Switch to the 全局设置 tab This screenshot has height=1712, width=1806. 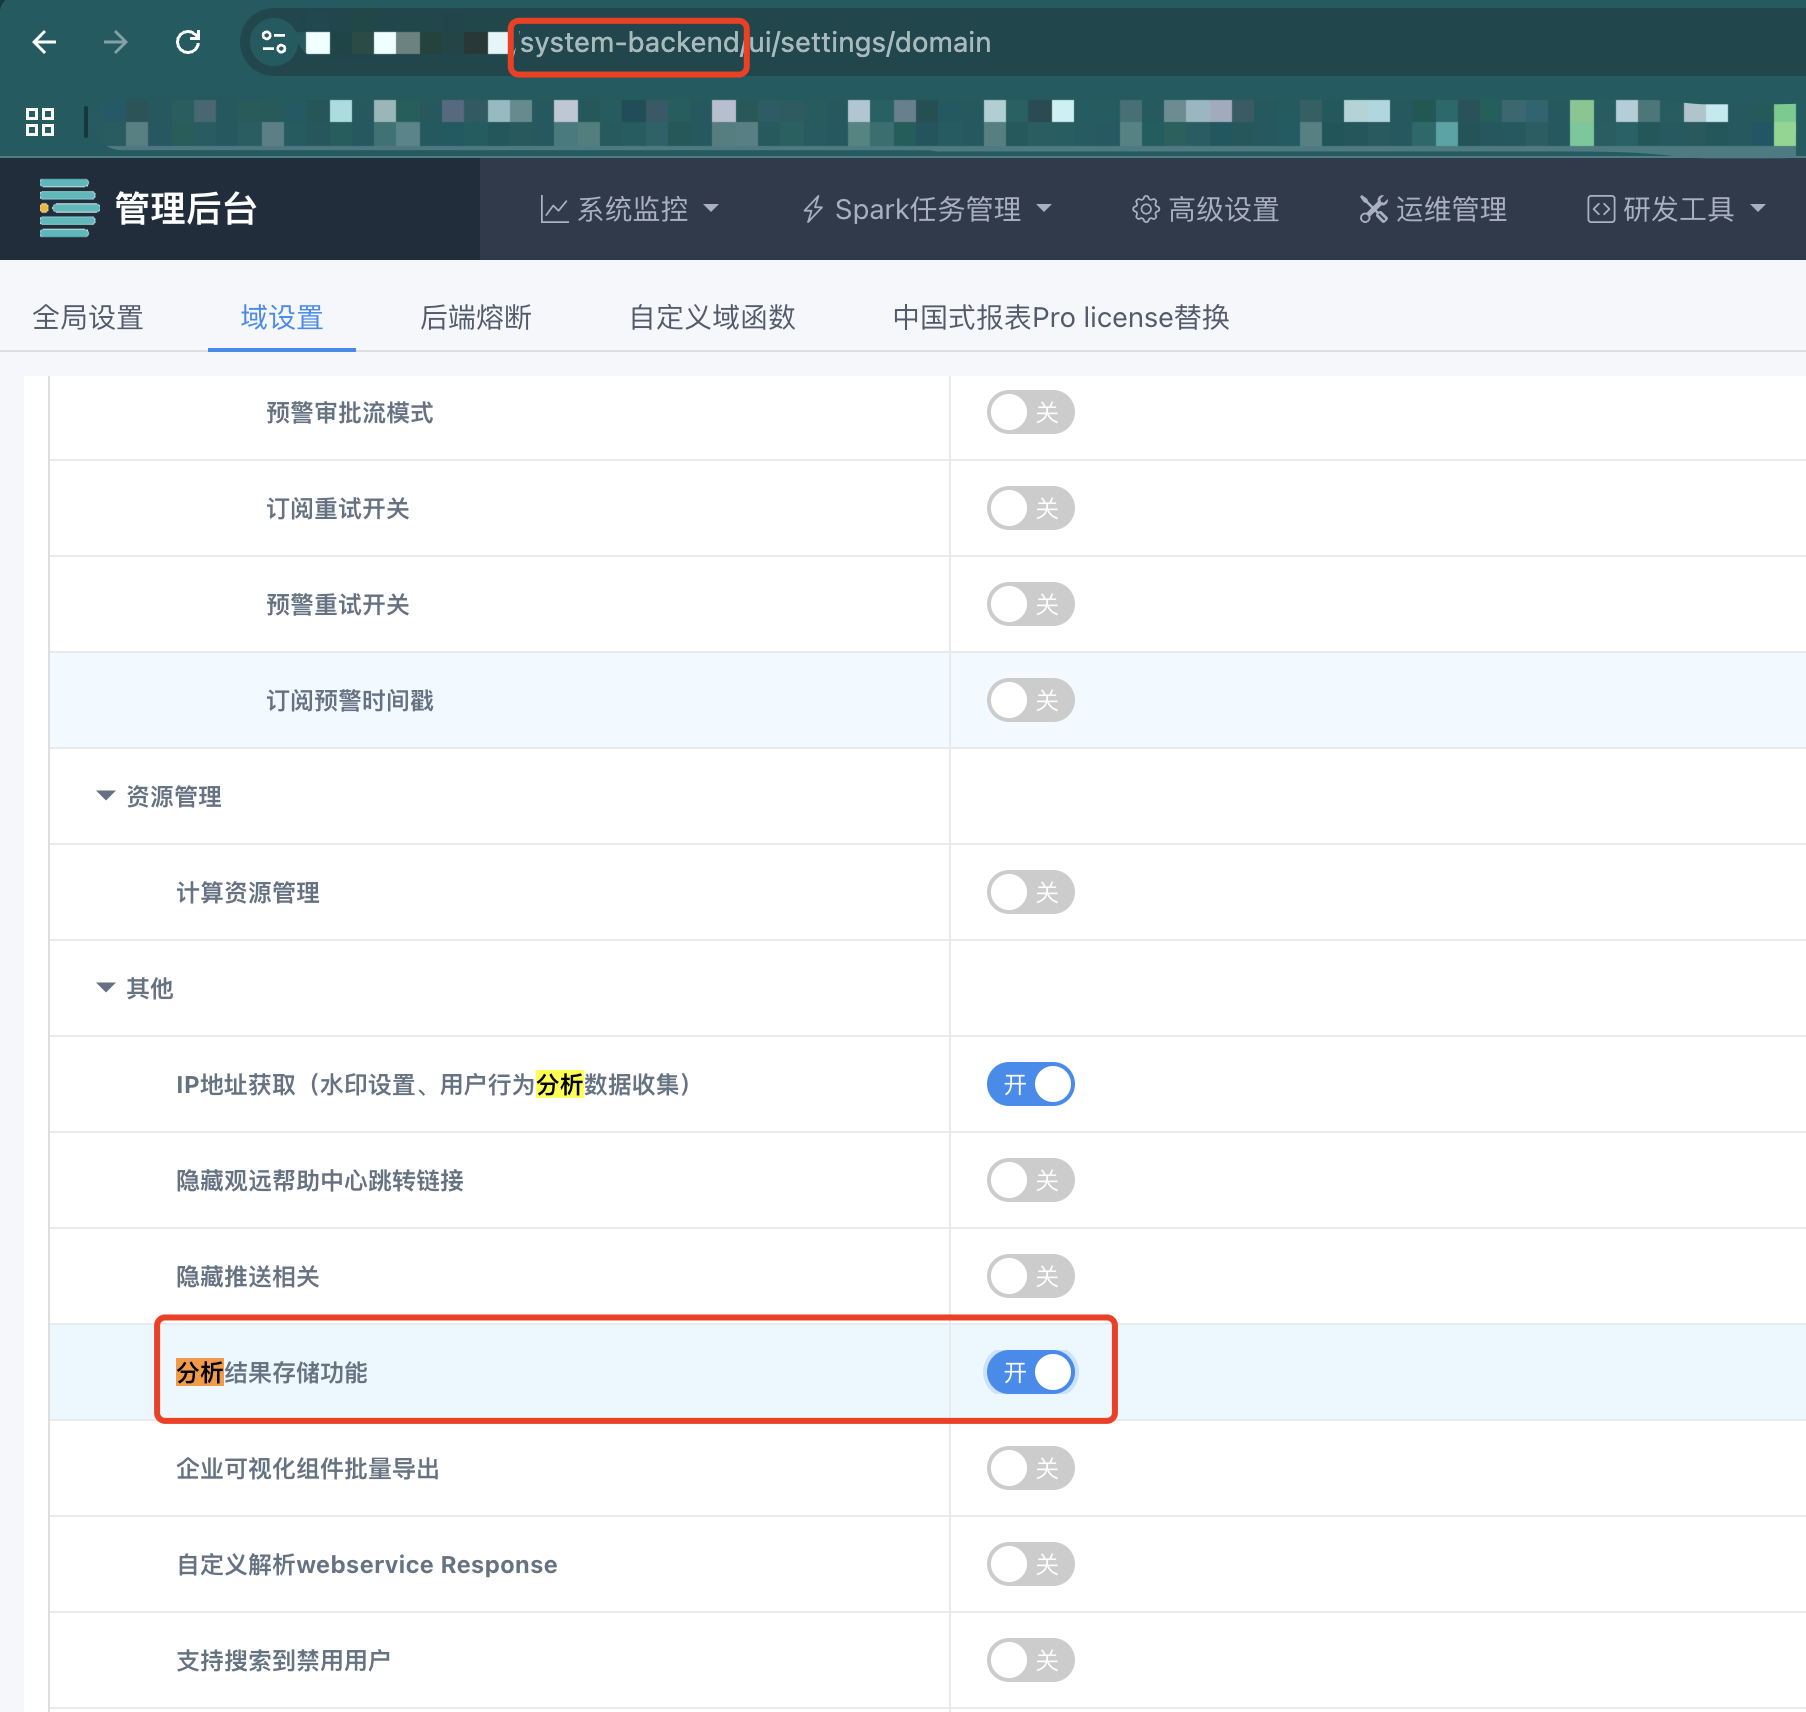[x=88, y=317]
